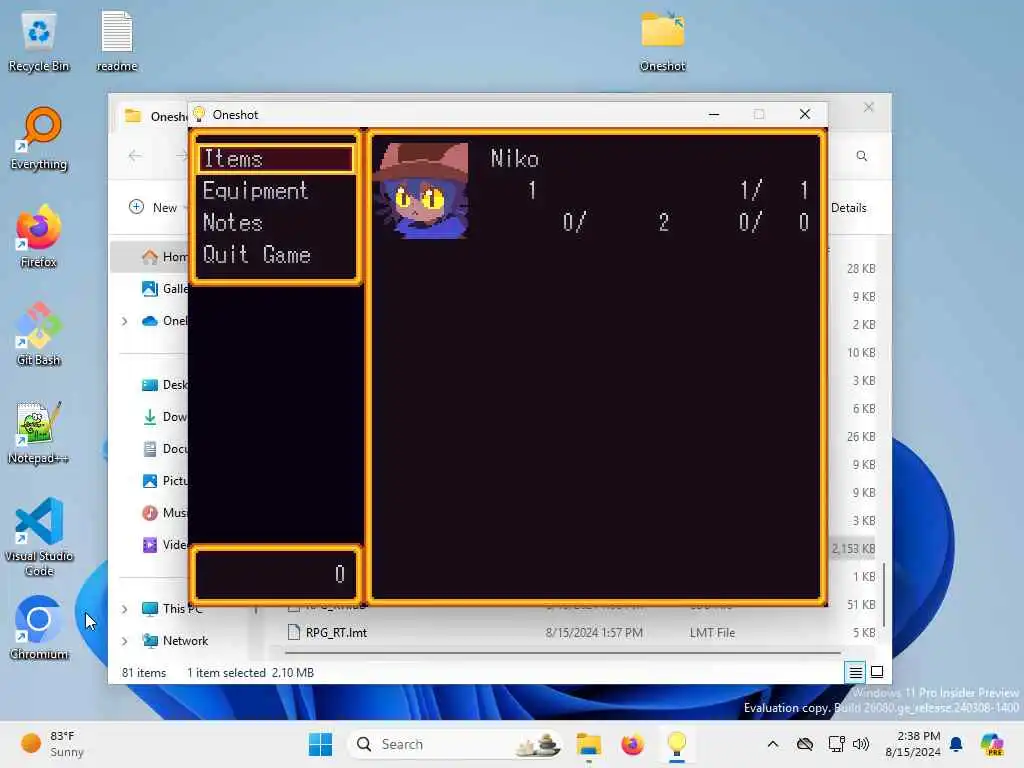Launch Visual Studio Code from desktop
This screenshot has width=1024, height=768.
[39, 538]
